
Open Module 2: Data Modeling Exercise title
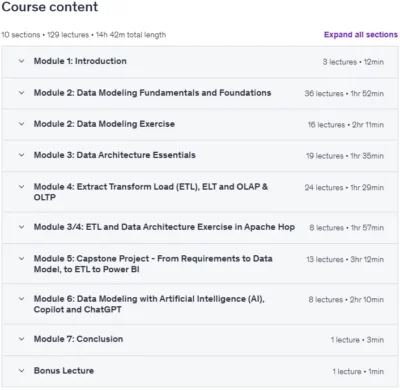[104, 124]
